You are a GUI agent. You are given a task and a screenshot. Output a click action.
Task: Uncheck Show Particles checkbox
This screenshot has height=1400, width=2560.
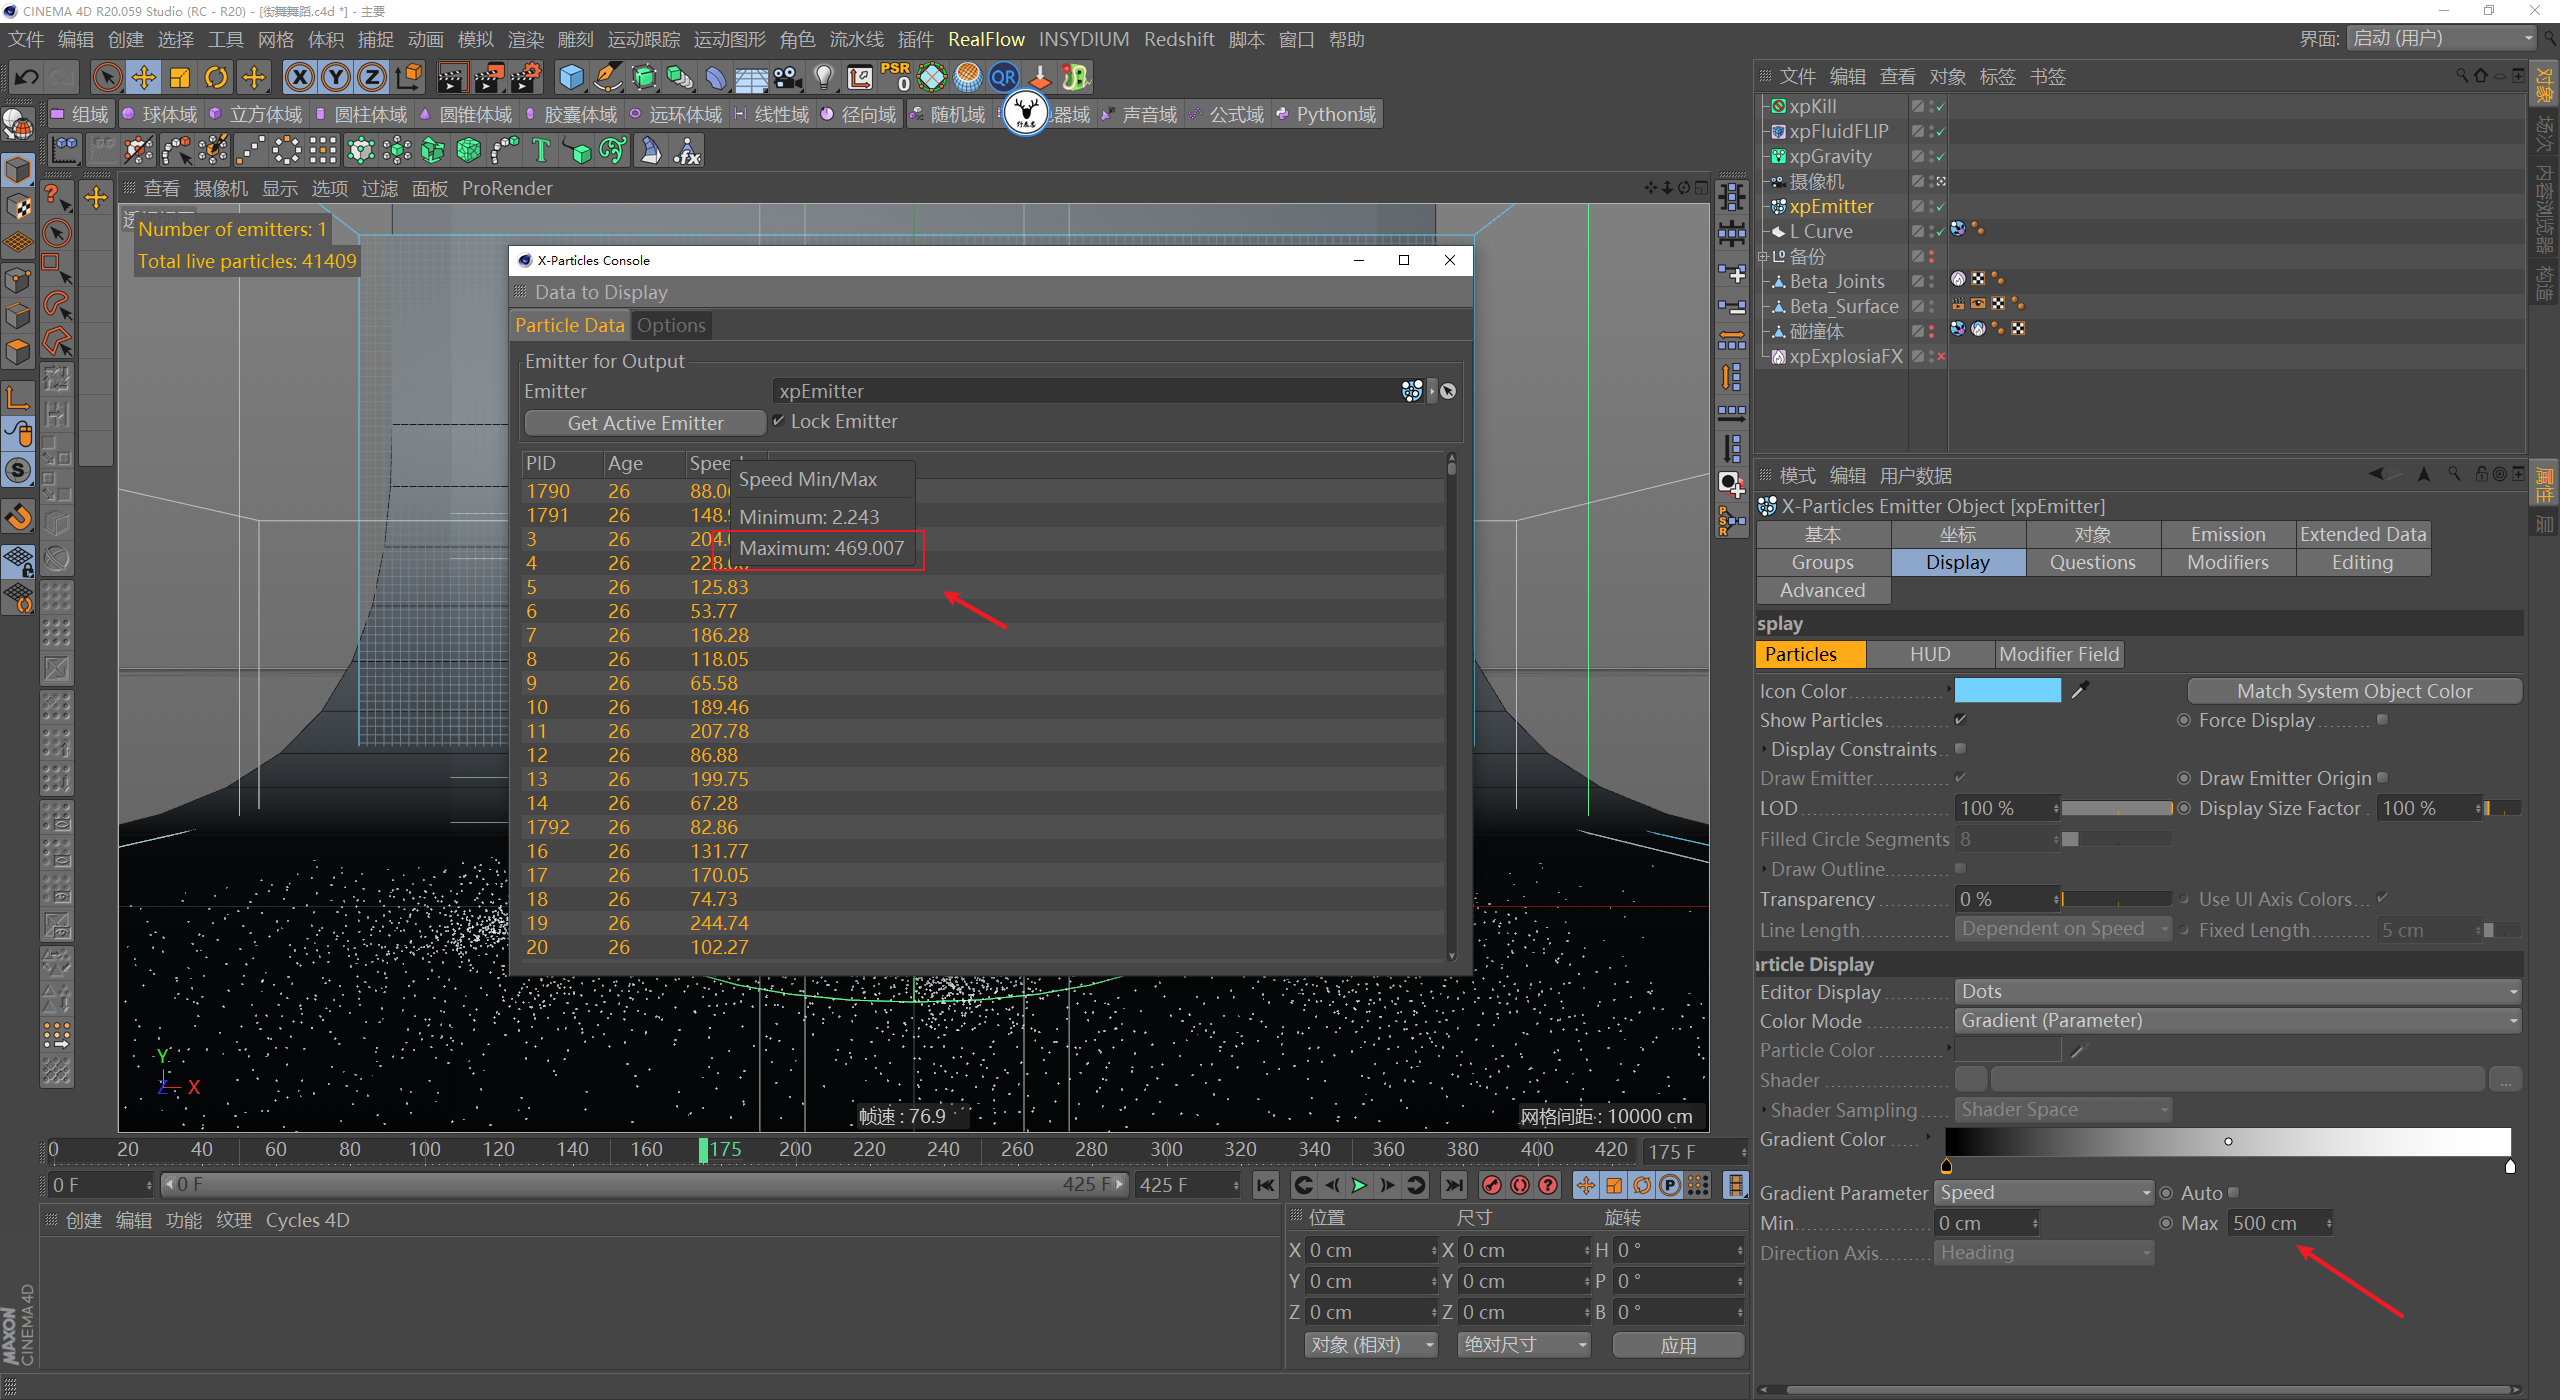pyautogui.click(x=1960, y=719)
